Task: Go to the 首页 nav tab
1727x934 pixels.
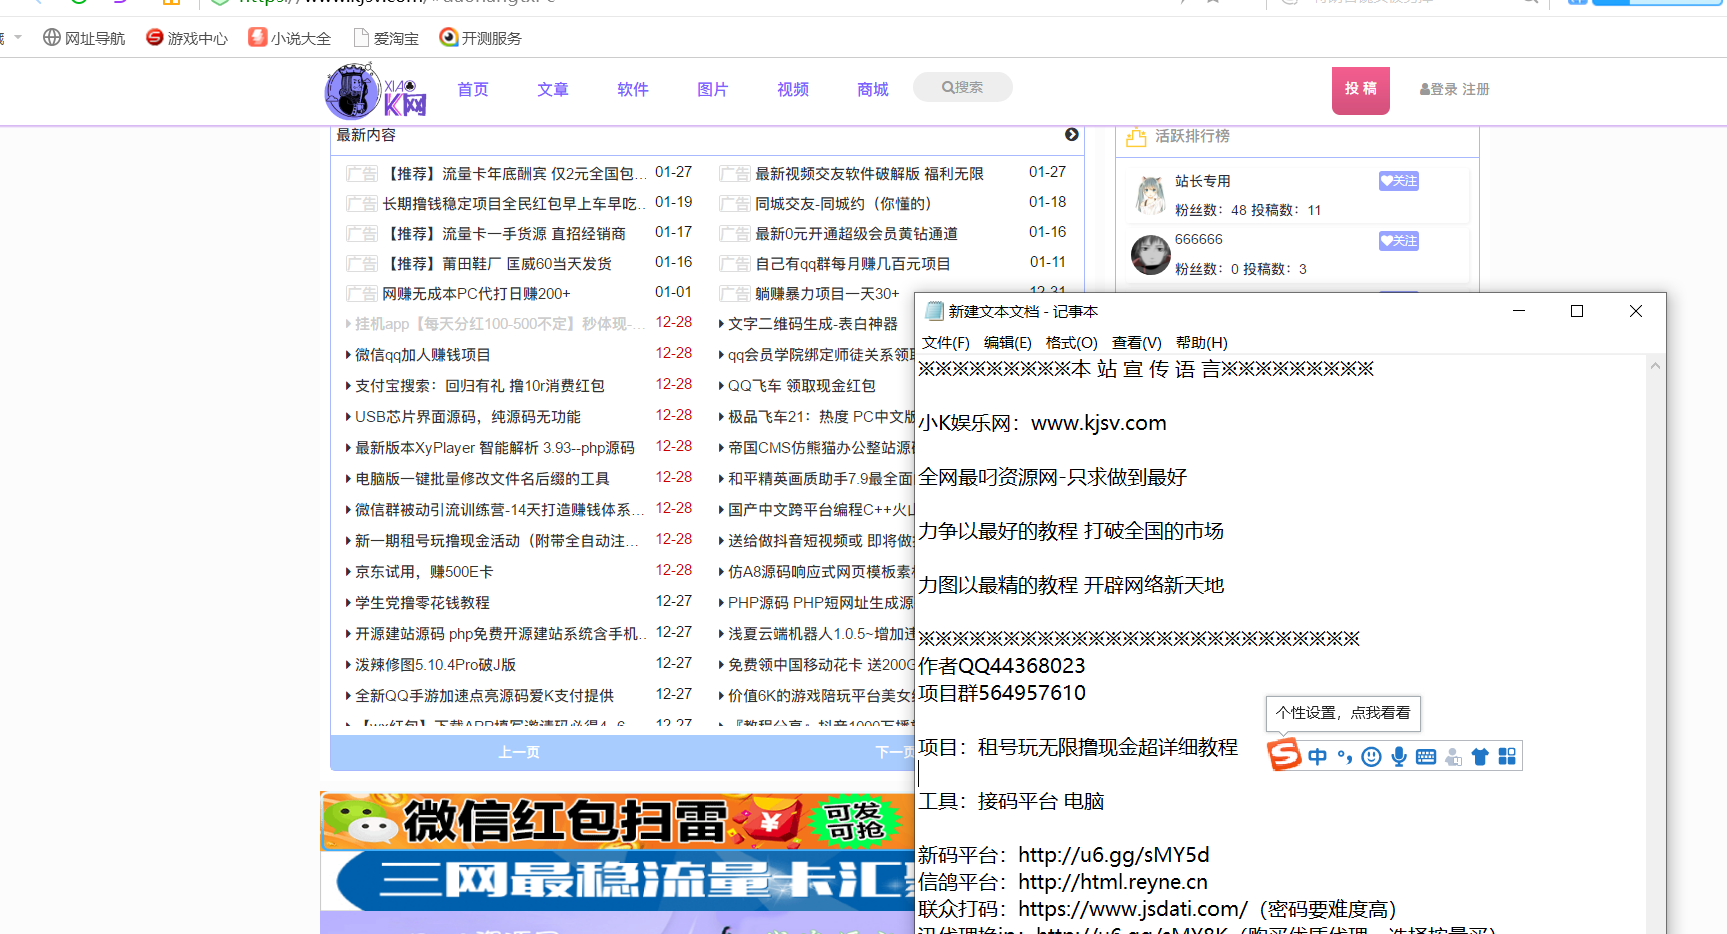Action: [x=473, y=90]
